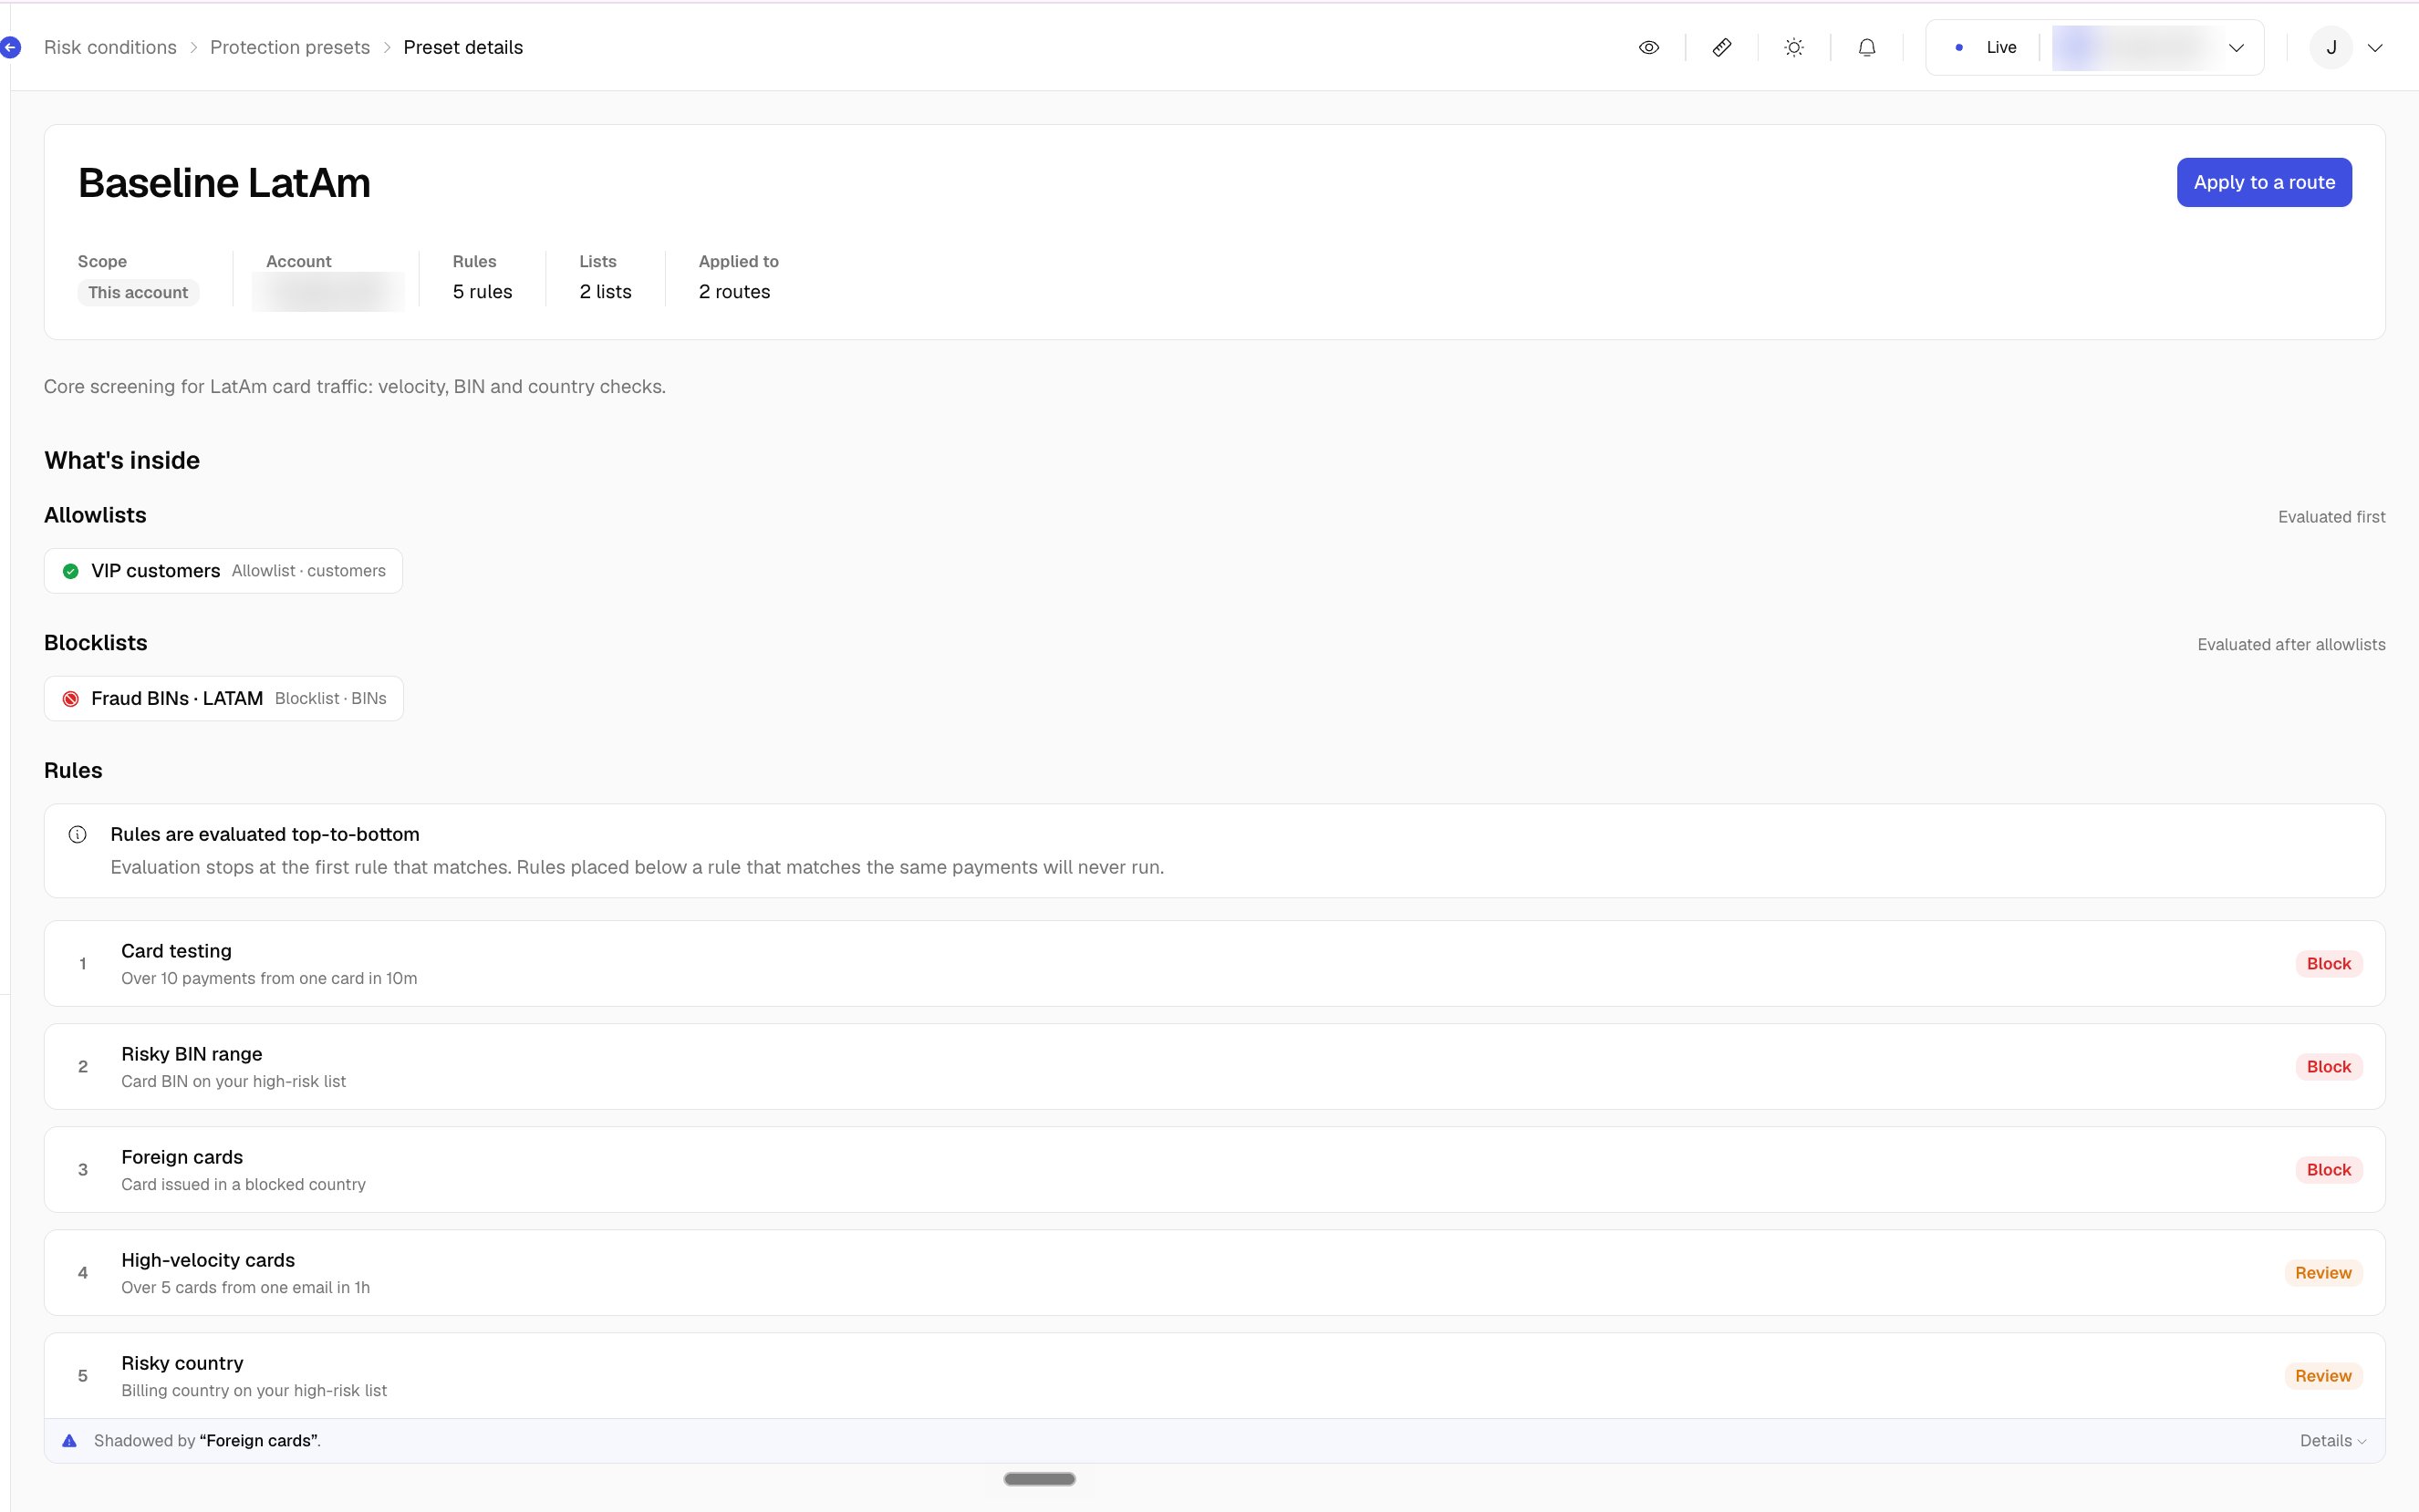The height and width of the screenshot is (1512, 2419).
Task: Click Review badge on Risky country
Action: click(2323, 1375)
